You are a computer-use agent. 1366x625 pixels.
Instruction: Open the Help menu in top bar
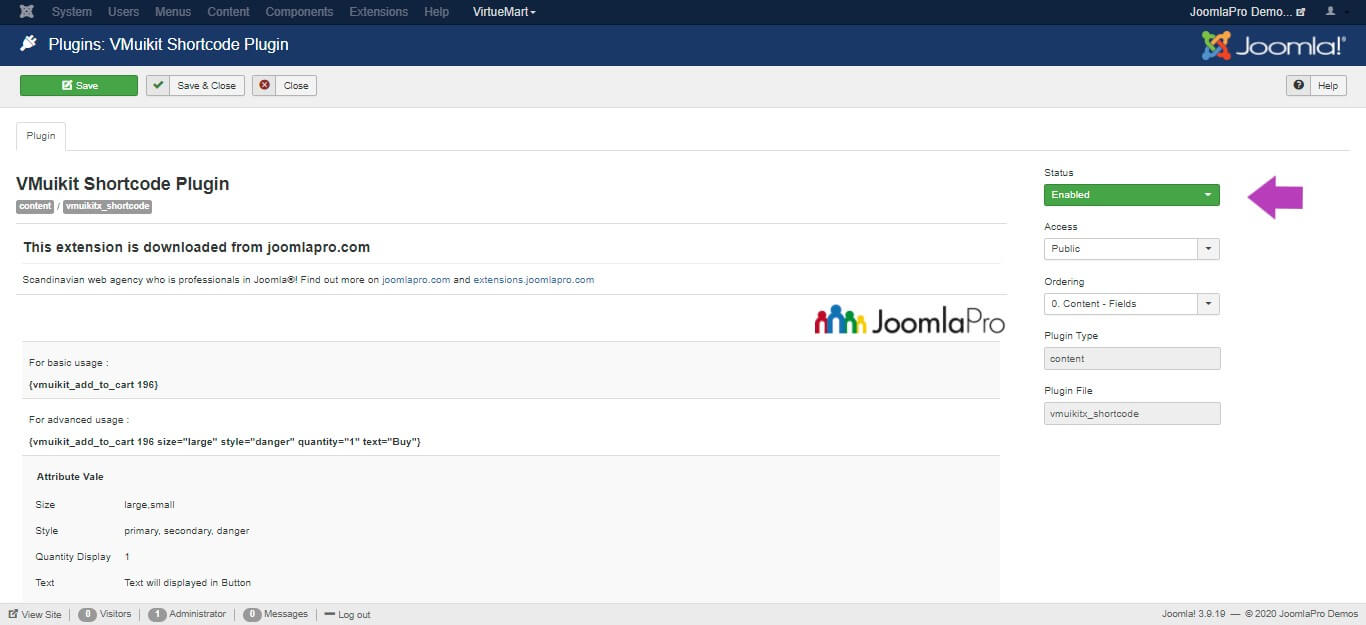[436, 12]
